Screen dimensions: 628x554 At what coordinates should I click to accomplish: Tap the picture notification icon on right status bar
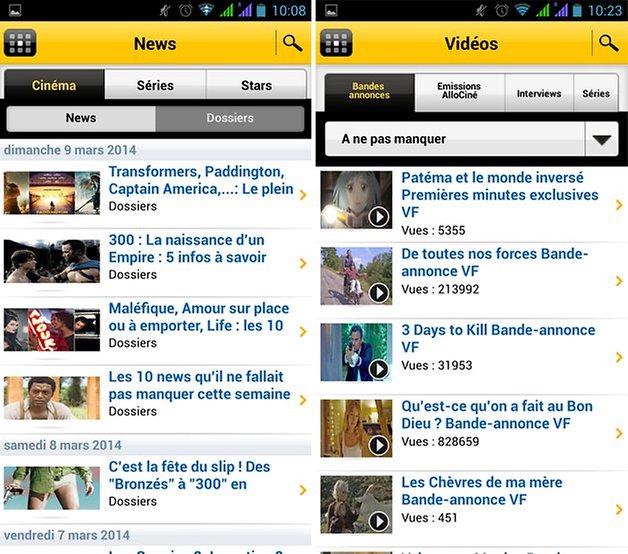pos(331,10)
